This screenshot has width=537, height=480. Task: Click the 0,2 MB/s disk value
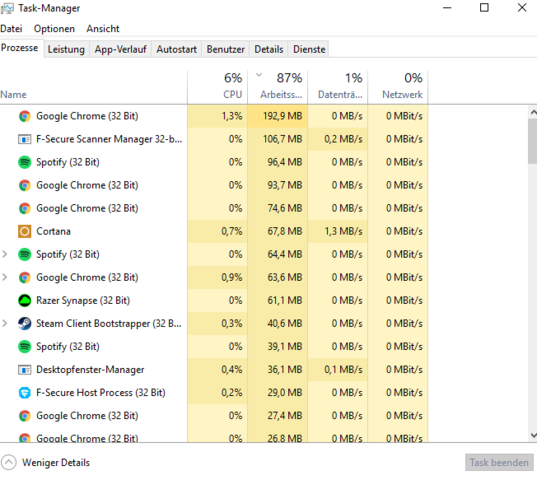(344, 139)
